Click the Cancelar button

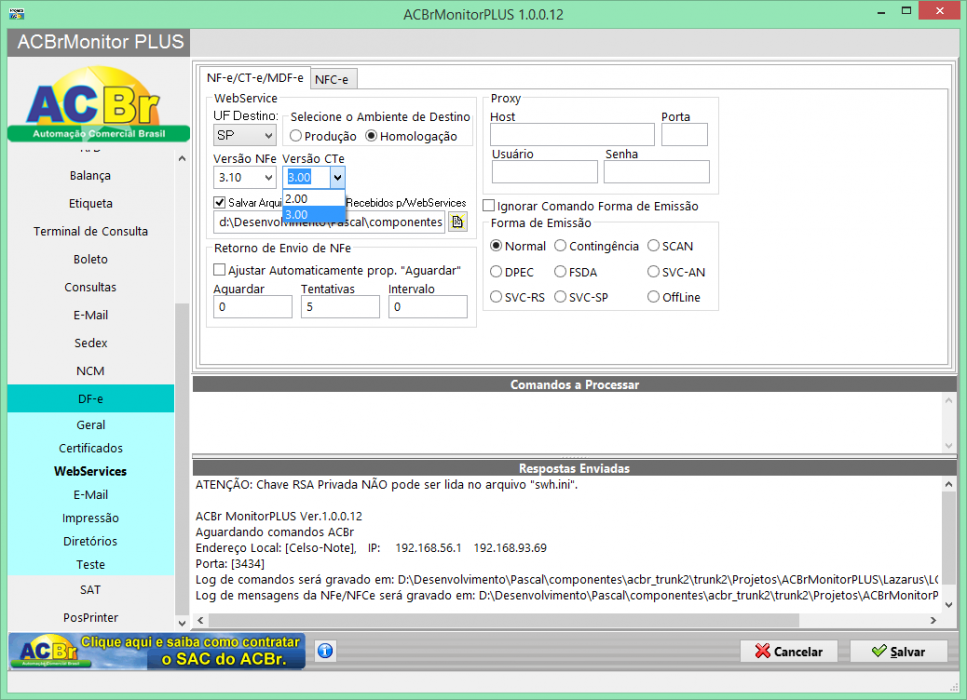[789, 651]
